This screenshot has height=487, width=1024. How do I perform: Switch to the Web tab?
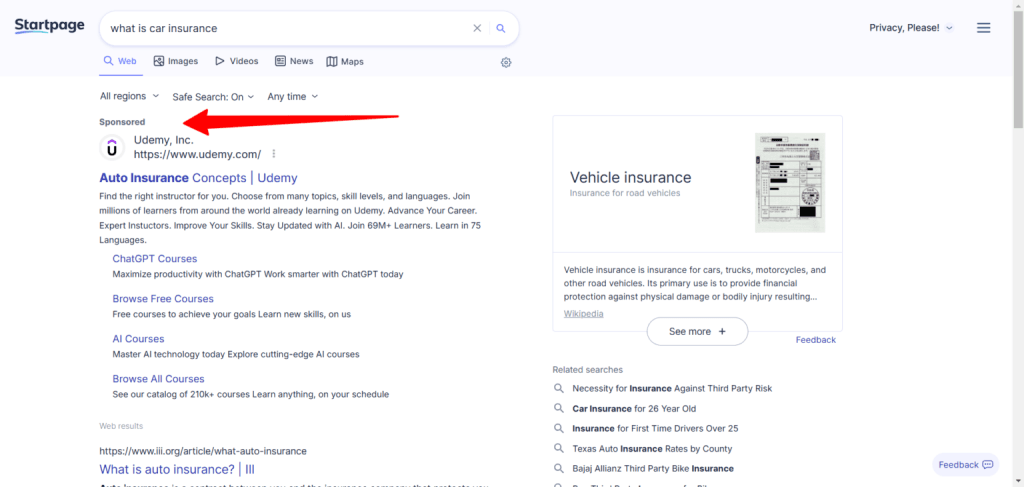120,61
